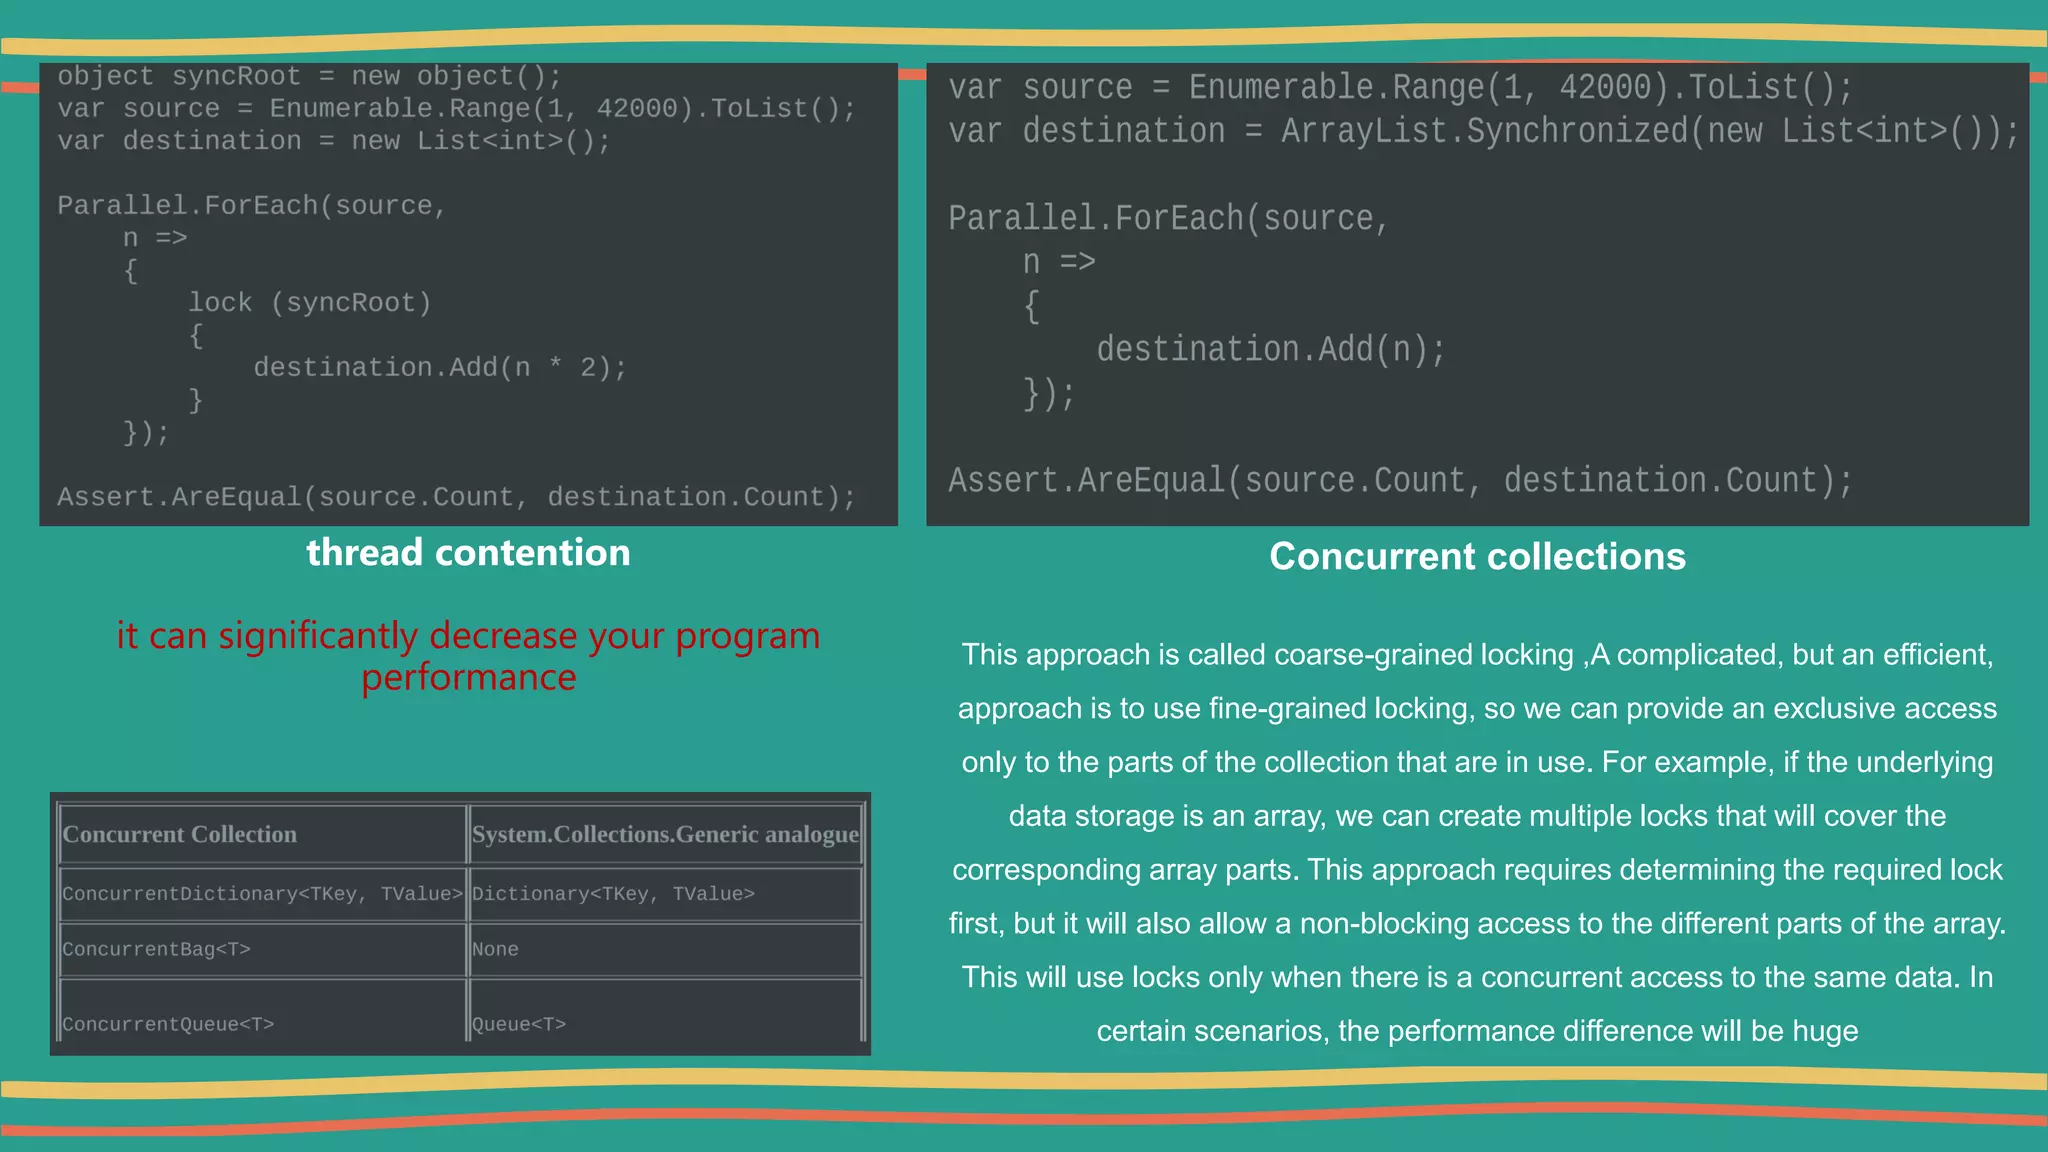The height and width of the screenshot is (1152, 2048).
Task: Click the 'Concurrent Collection' table header
Action: (180, 834)
